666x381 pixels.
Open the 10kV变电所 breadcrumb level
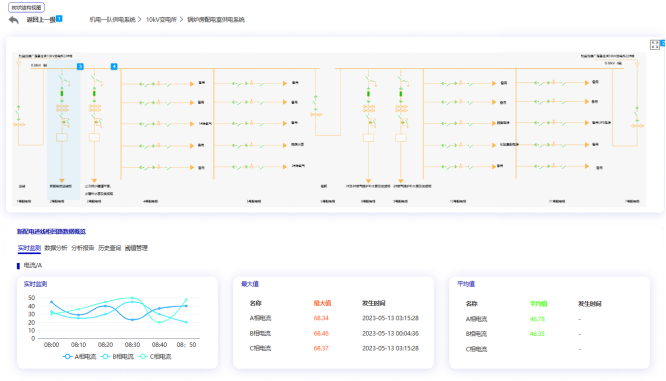pyautogui.click(x=161, y=20)
